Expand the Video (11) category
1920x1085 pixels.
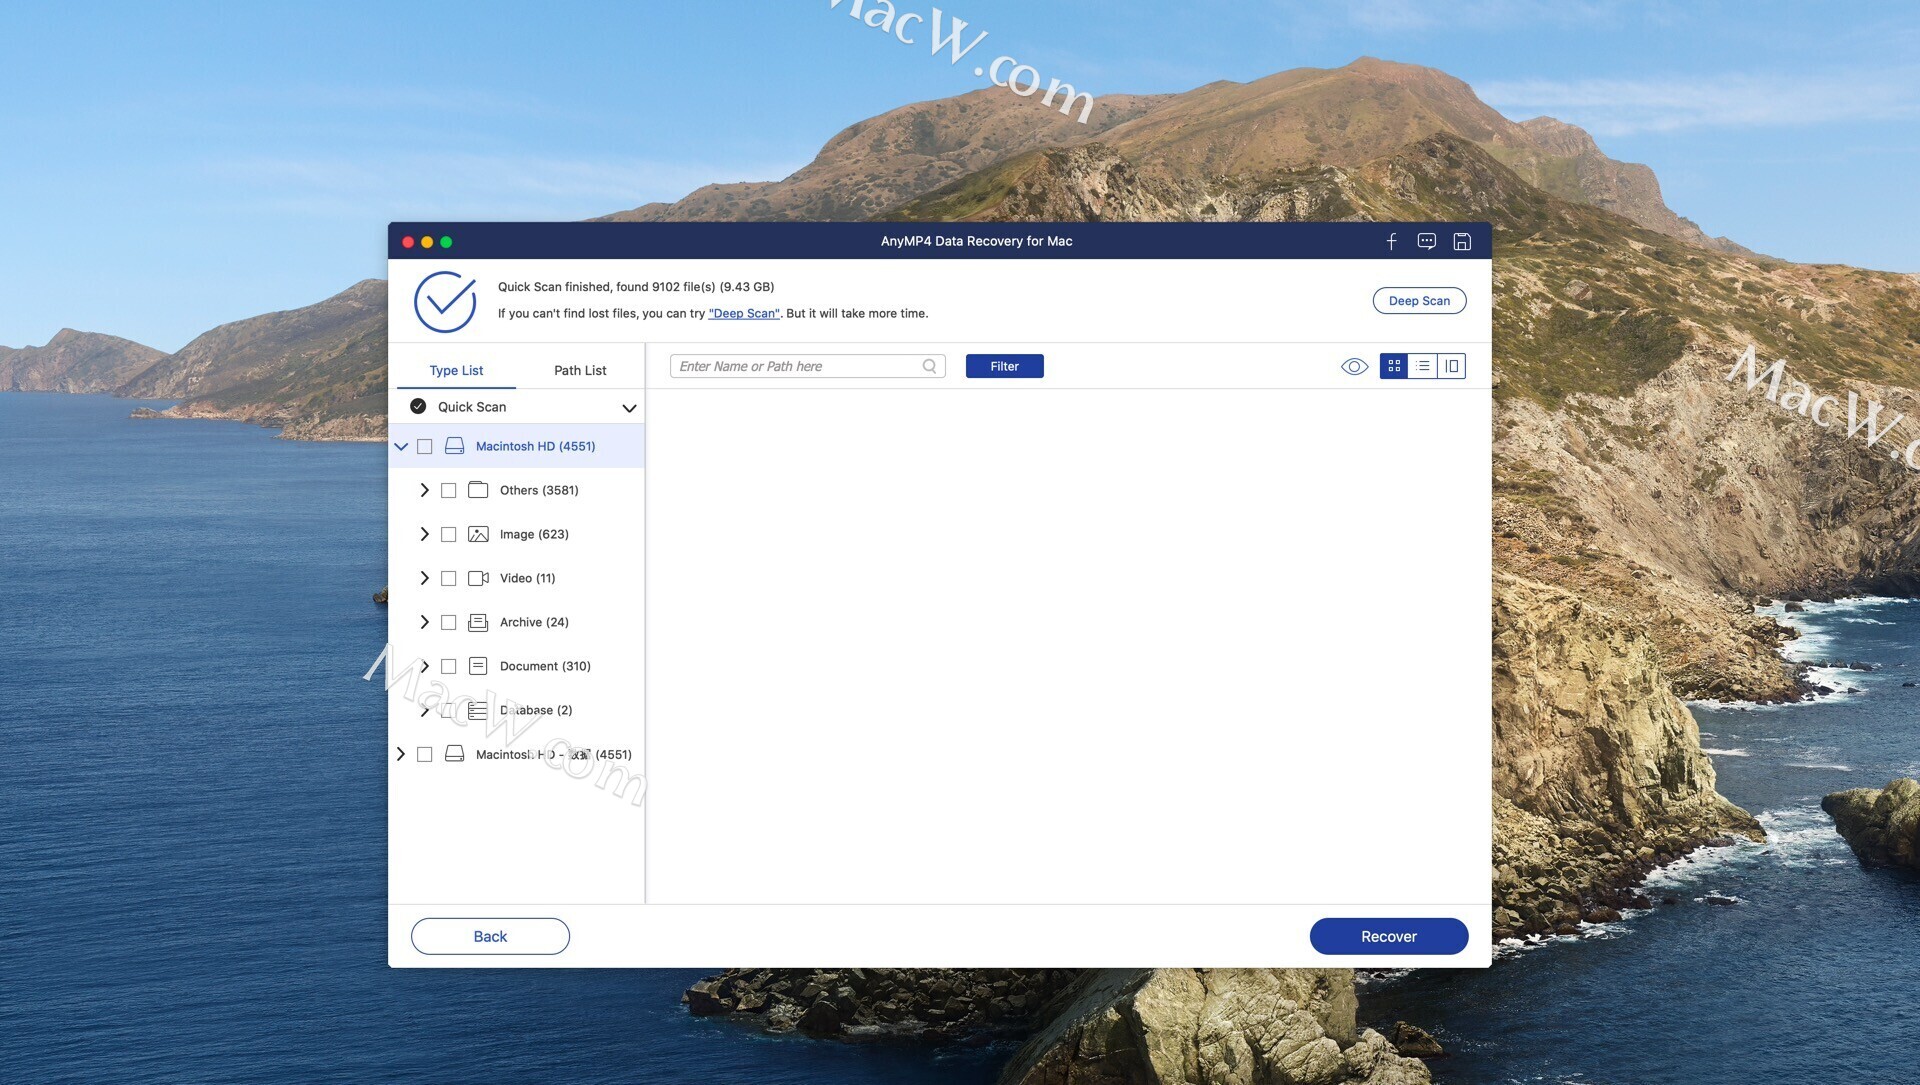[424, 578]
